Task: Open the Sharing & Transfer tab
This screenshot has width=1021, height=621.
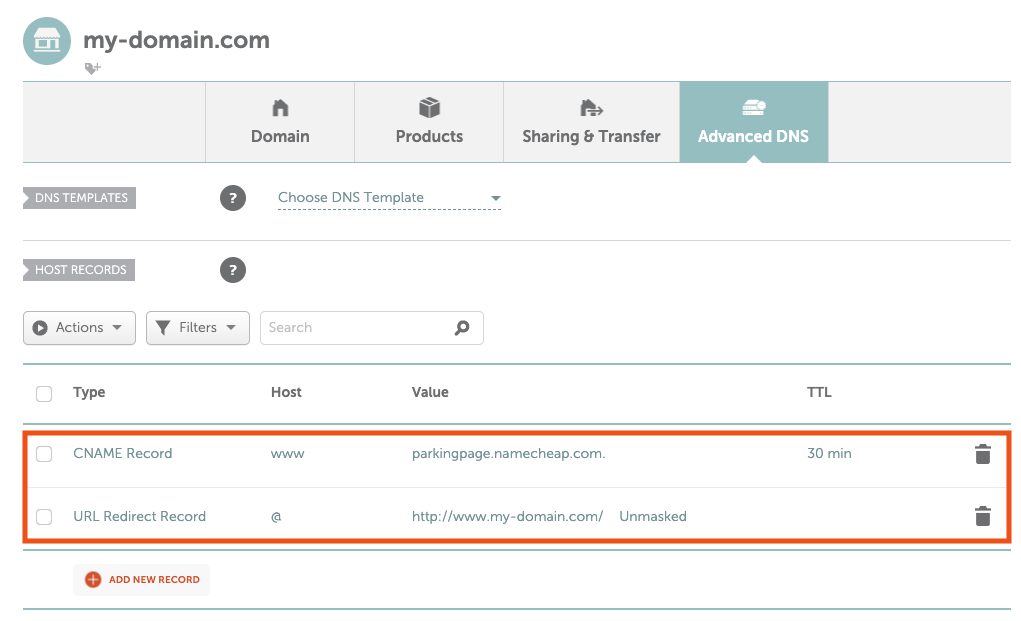Action: [x=591, y=122]
